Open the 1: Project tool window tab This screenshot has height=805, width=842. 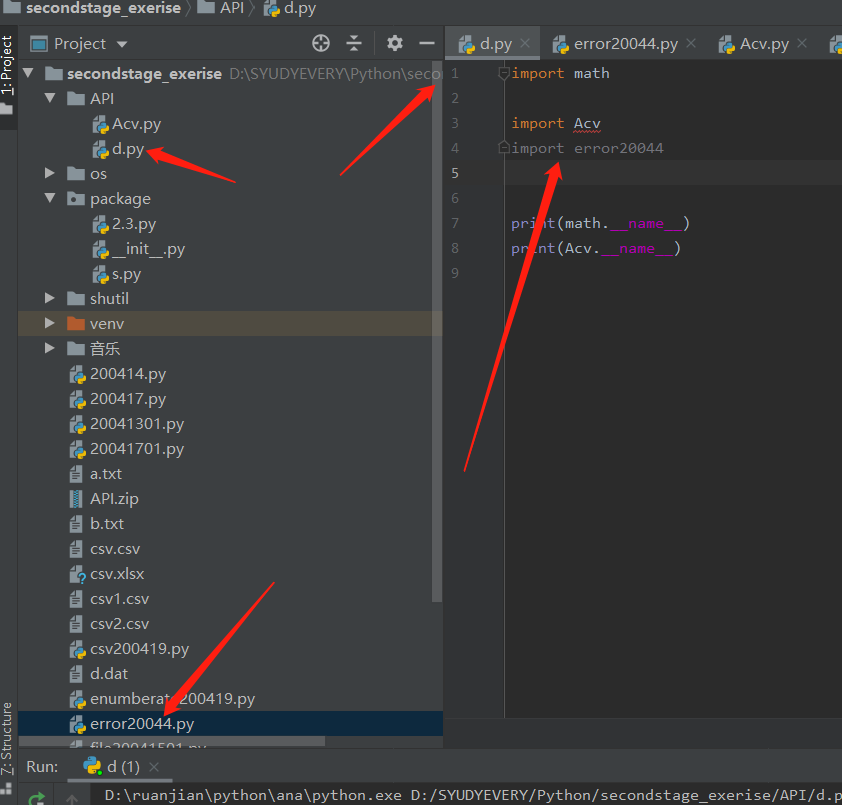(7, 75)
